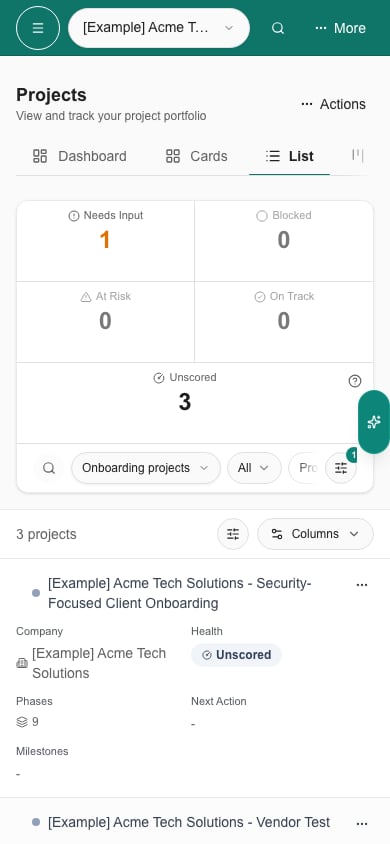Select the List tab
Image resolution: width=390 pixels, height=844 pixels.
tap(289, 156)
